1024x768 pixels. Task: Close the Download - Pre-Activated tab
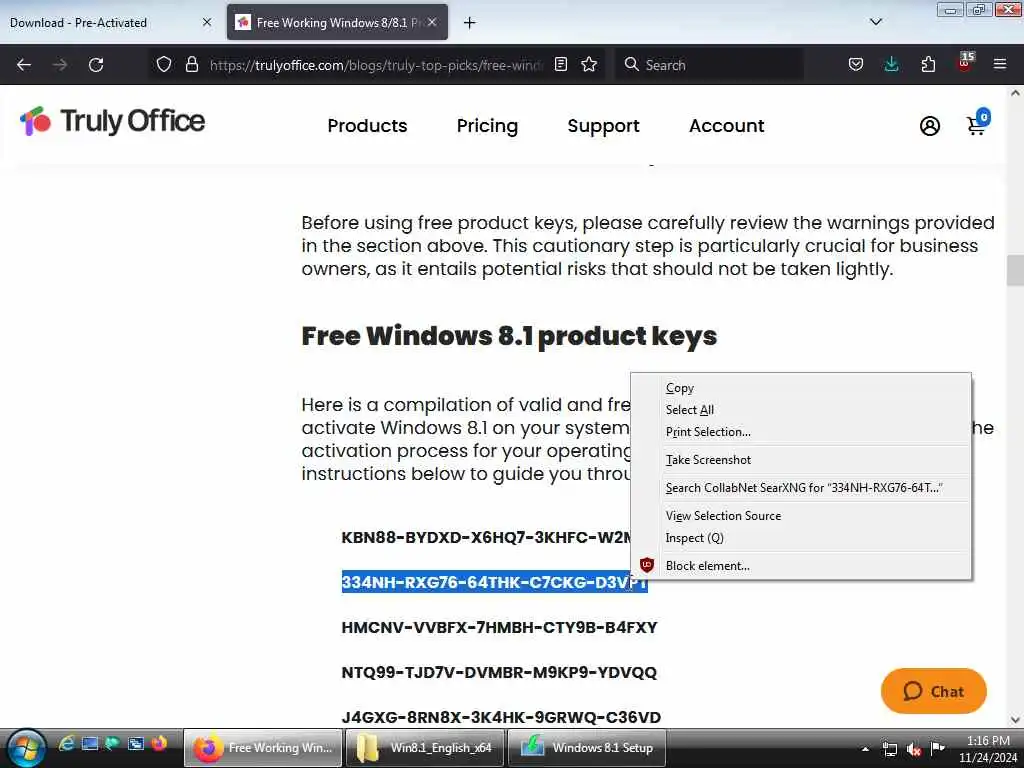pyautogui.click(x=207, y=22)
